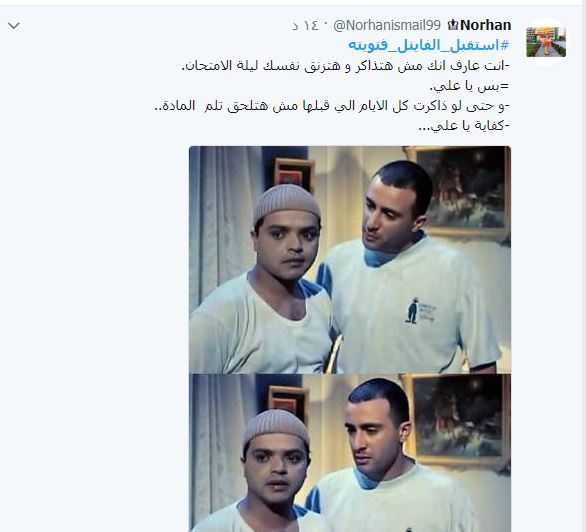Click the crown emoji beside Norhan's name

point(453,25)
